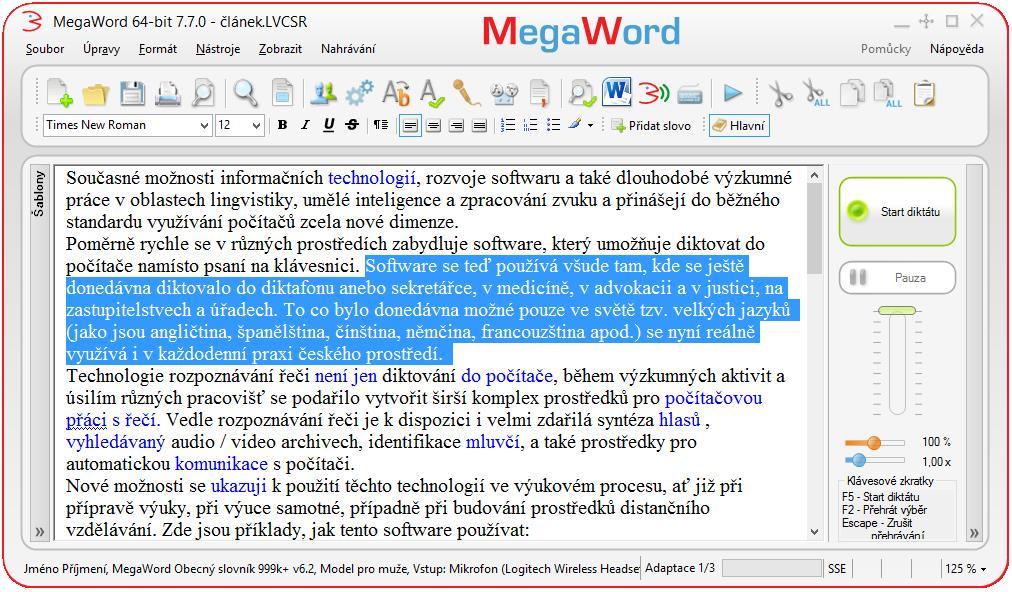Click the Přidat slovo button

tap(651, 125)
